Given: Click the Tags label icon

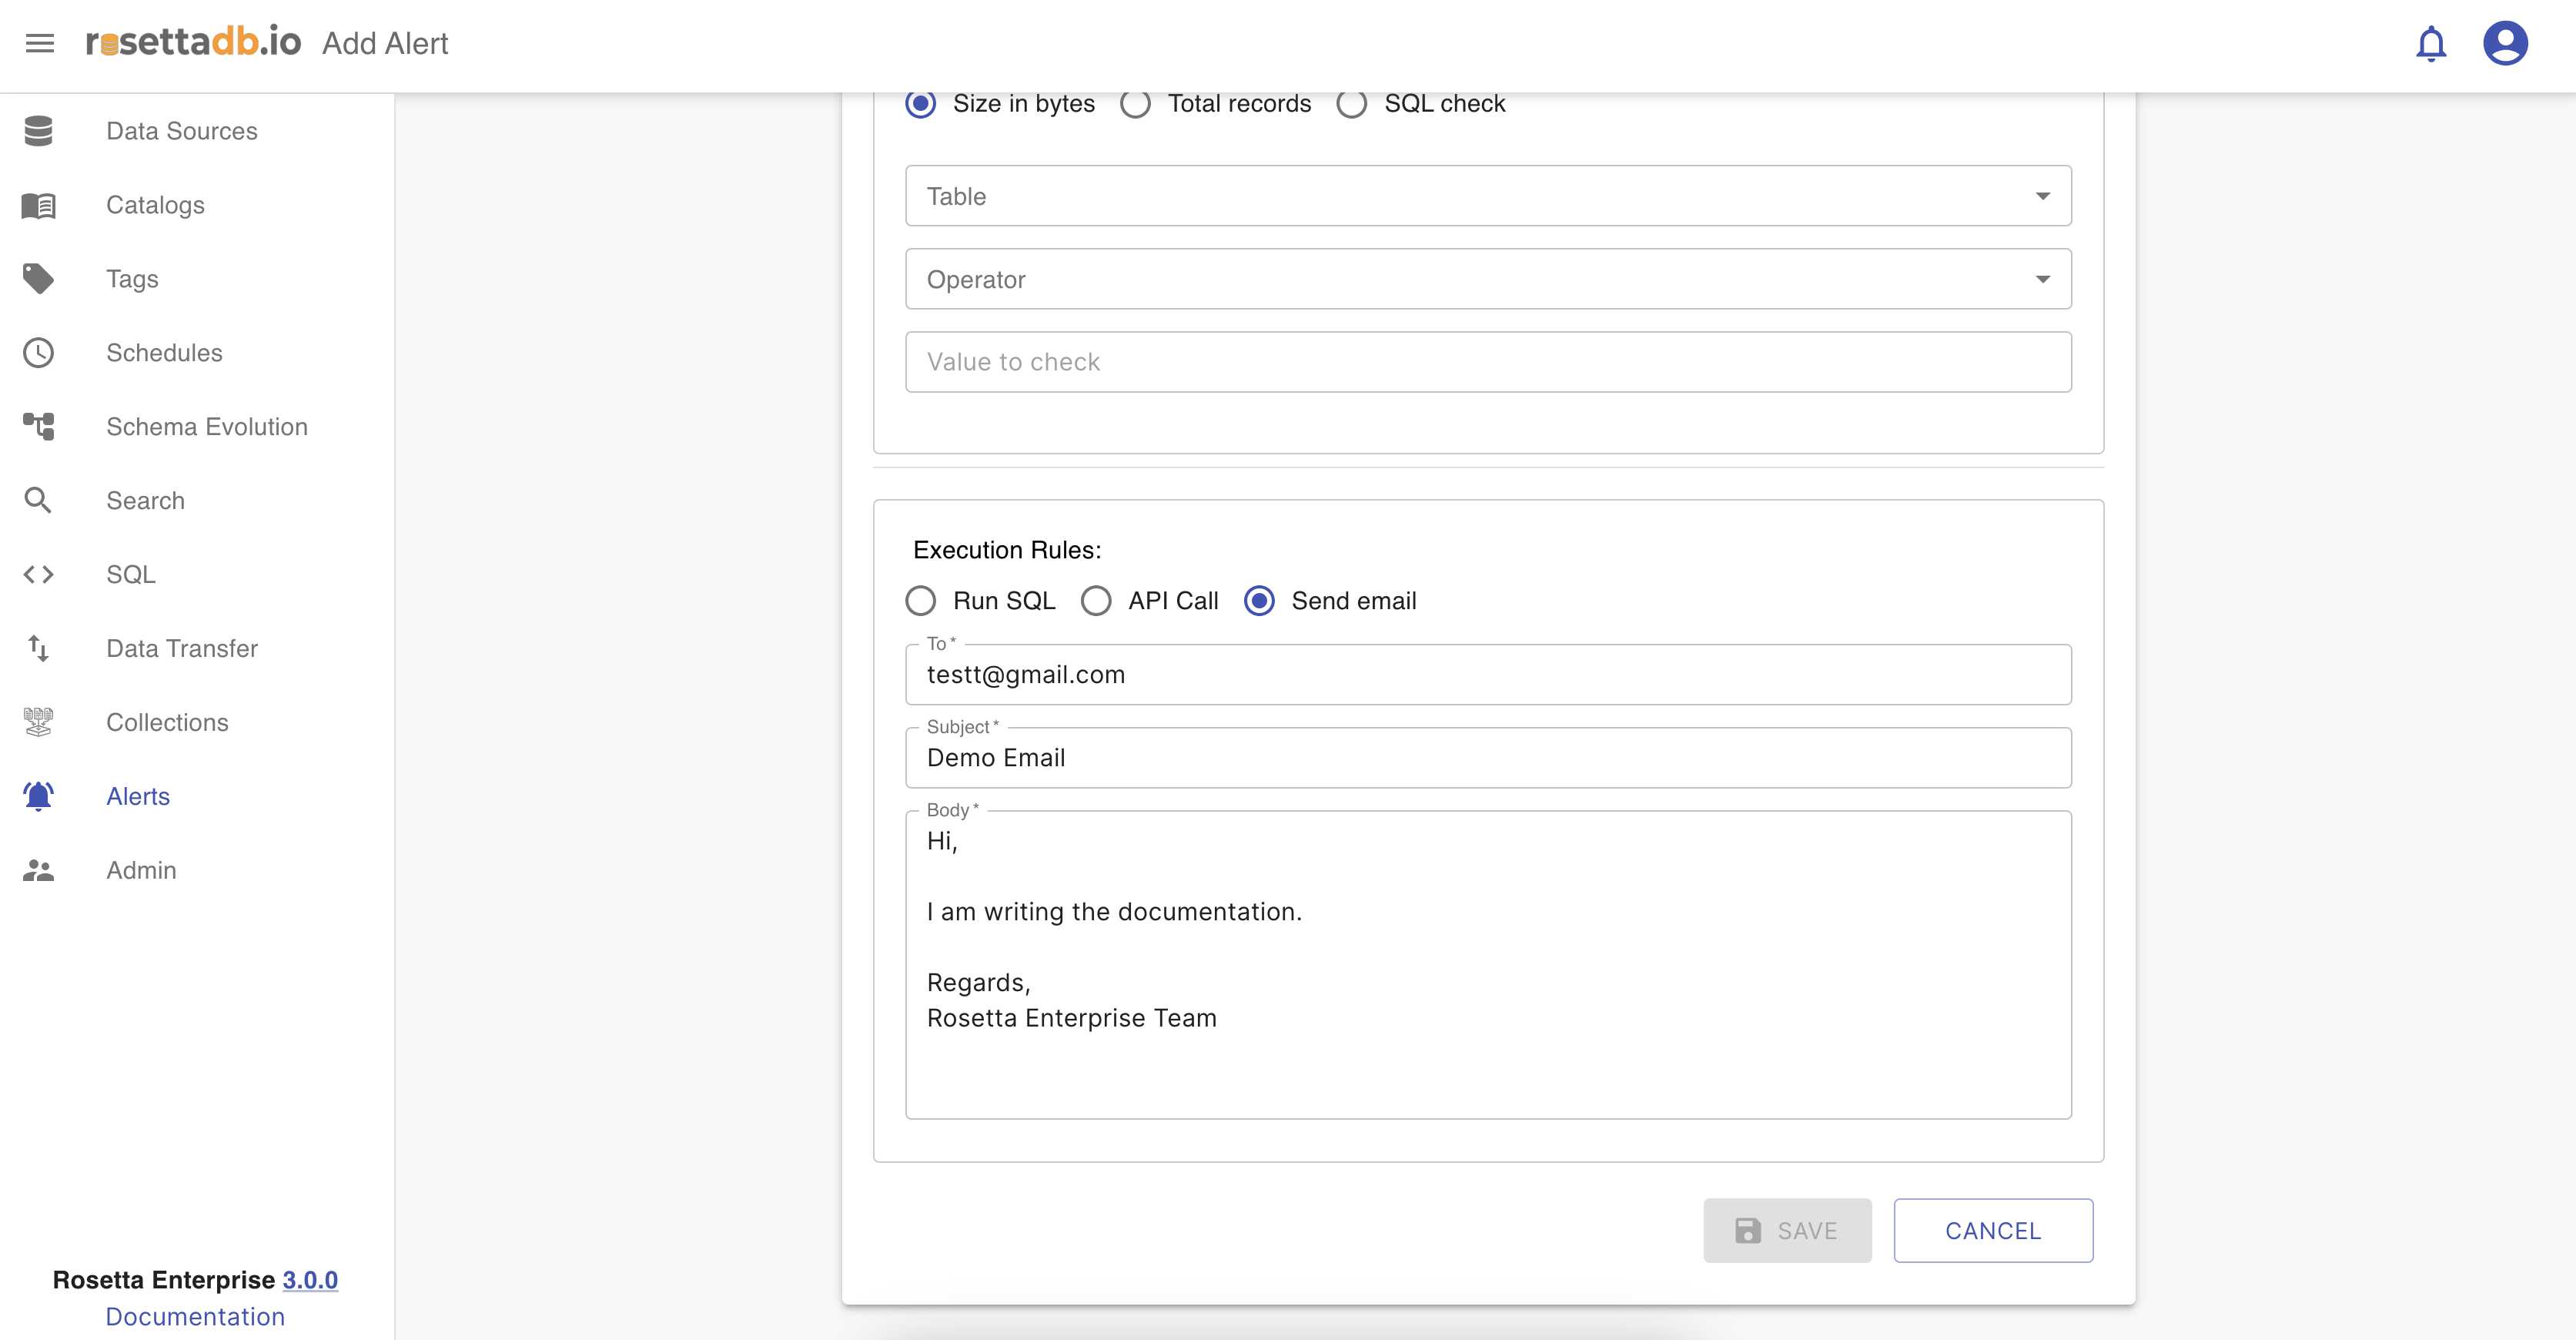Looking at the screenshot, I should pyautogui.click(x=39, y=279).
